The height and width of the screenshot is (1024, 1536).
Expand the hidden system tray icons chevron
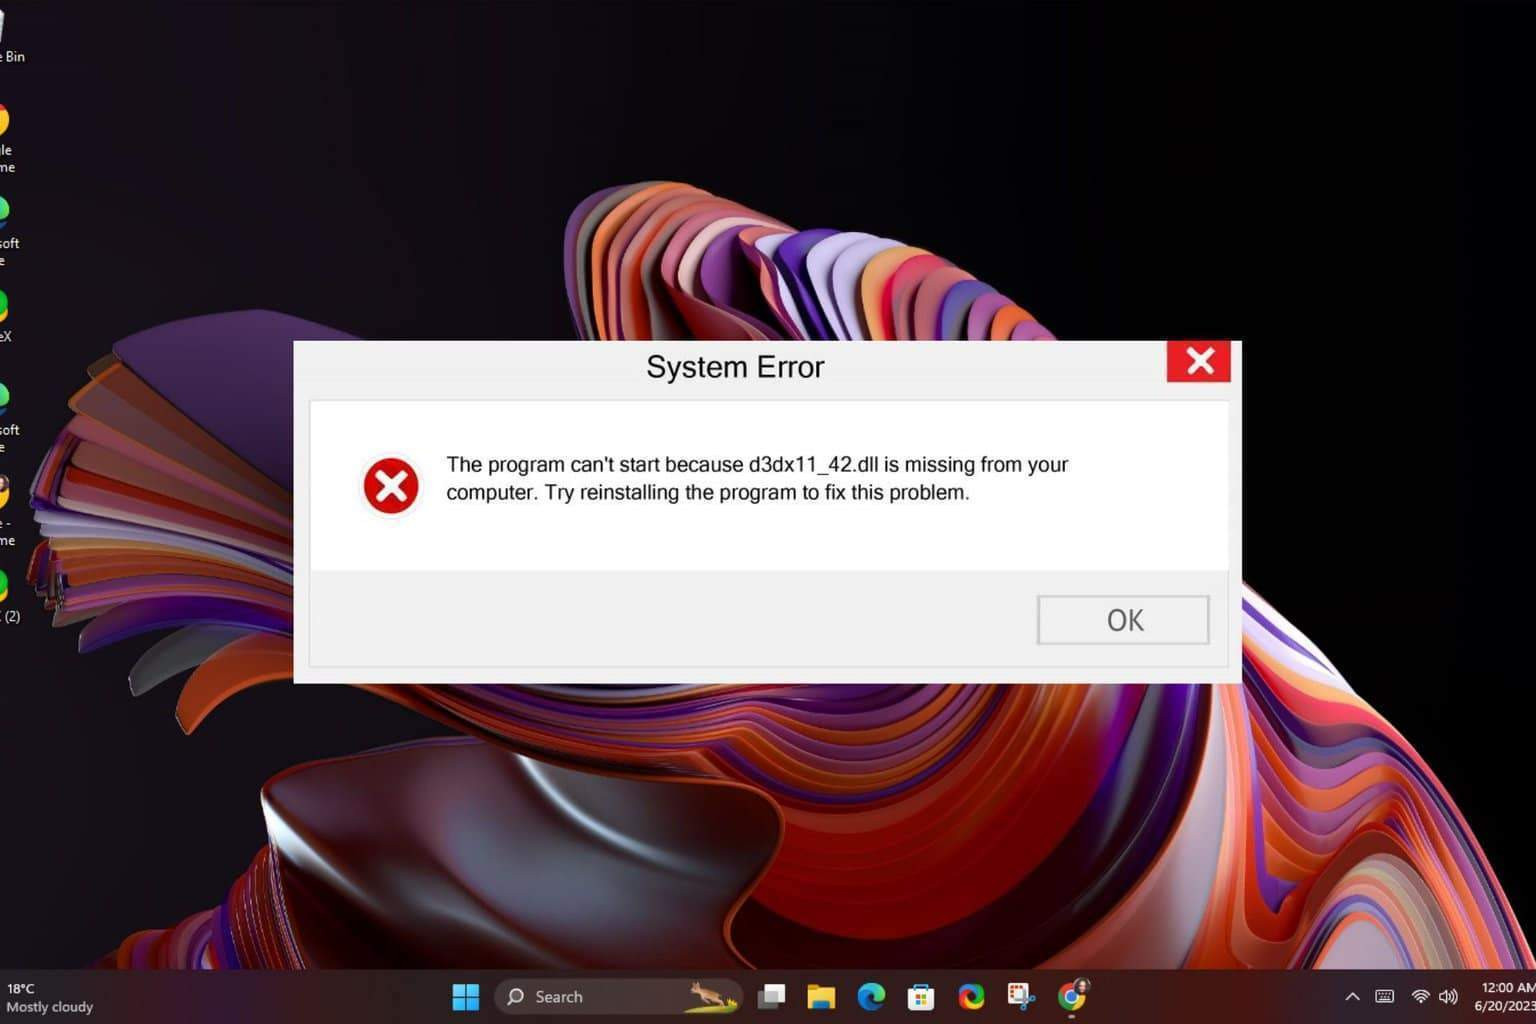click(x=1352, y=996)
